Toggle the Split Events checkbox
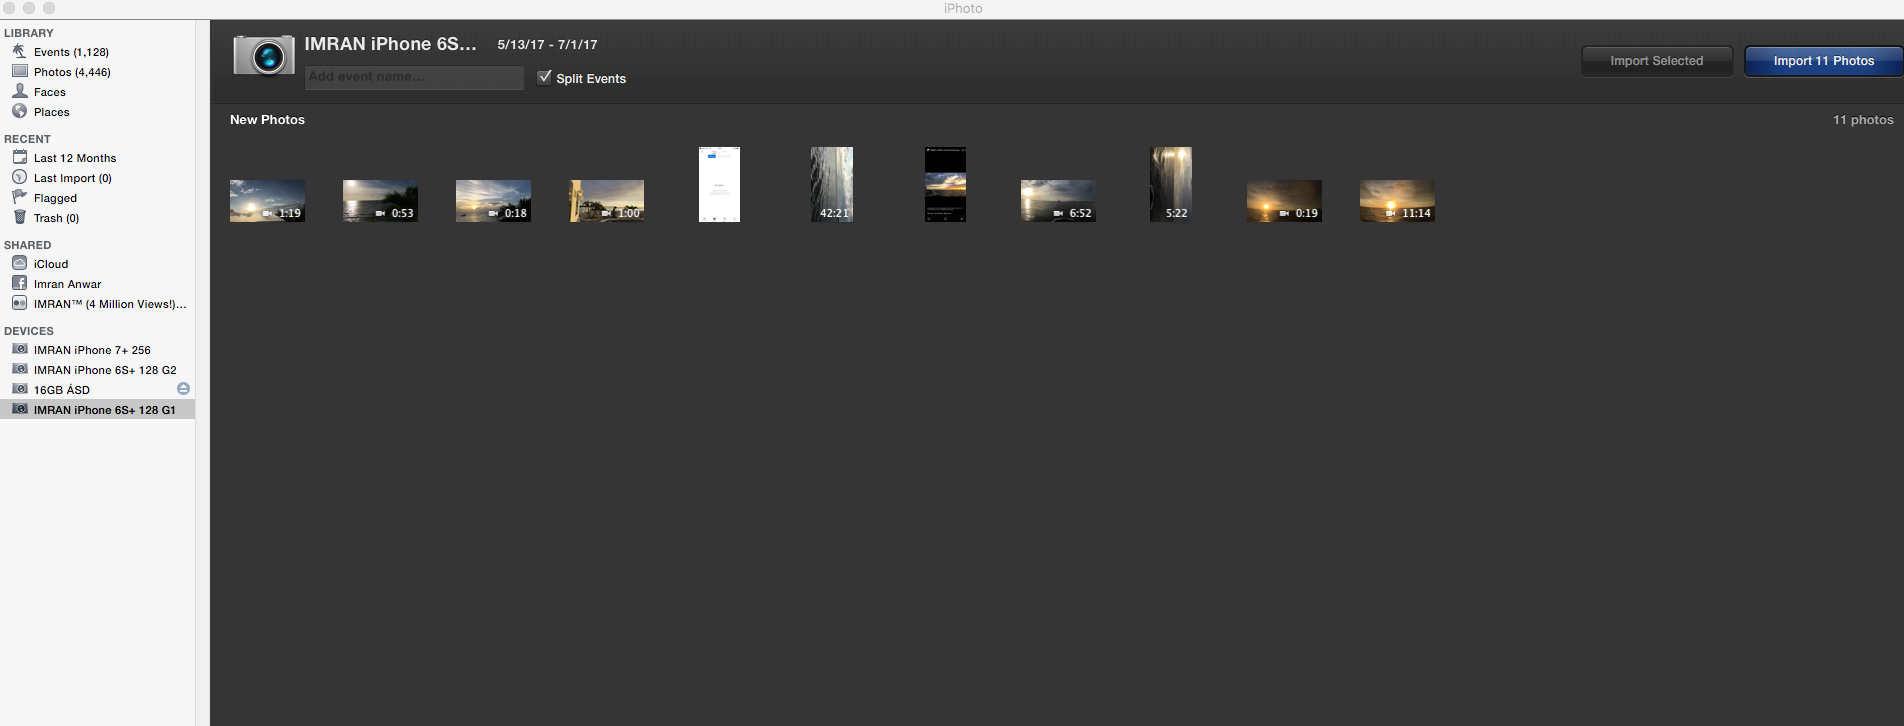 pos(544,77)
